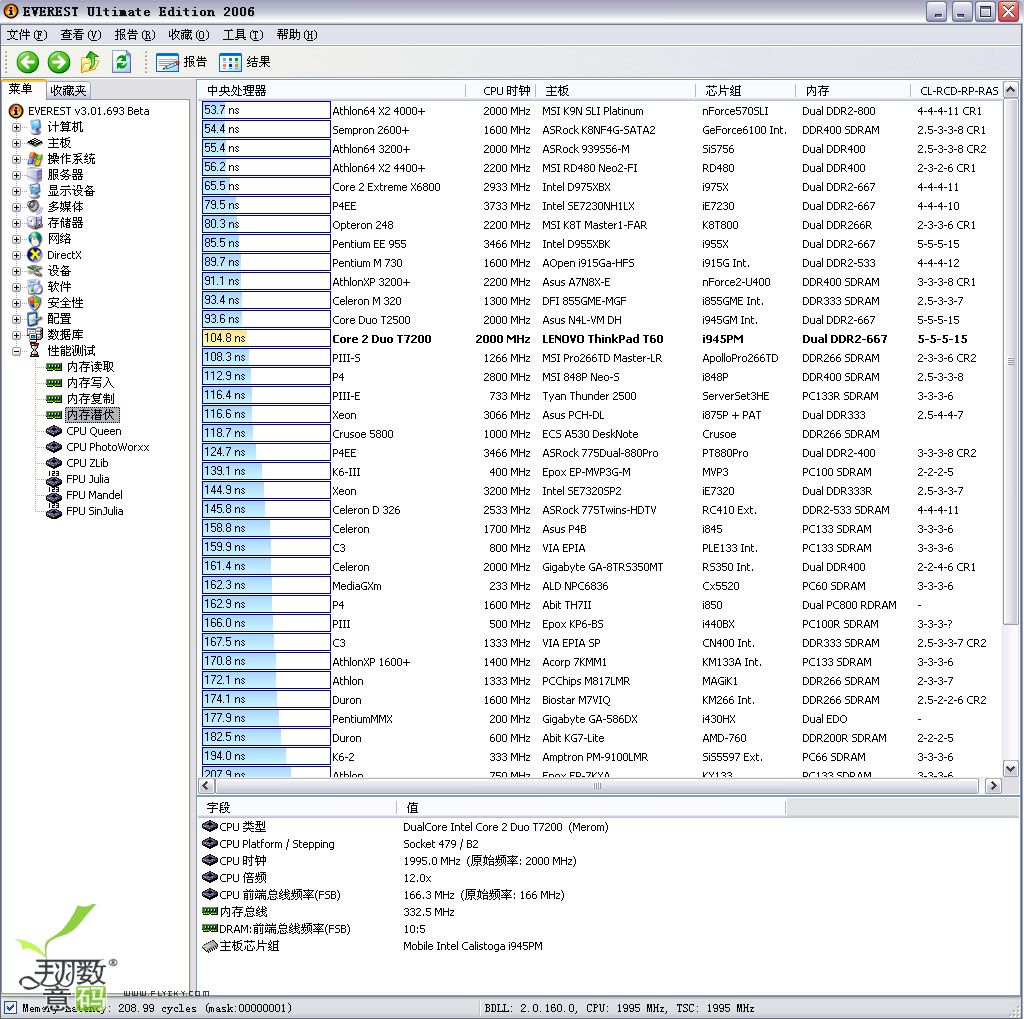Open the 内存复制 memory copy benchmark
Screen dimensions: 1024x1019
[x=90, y=398]
